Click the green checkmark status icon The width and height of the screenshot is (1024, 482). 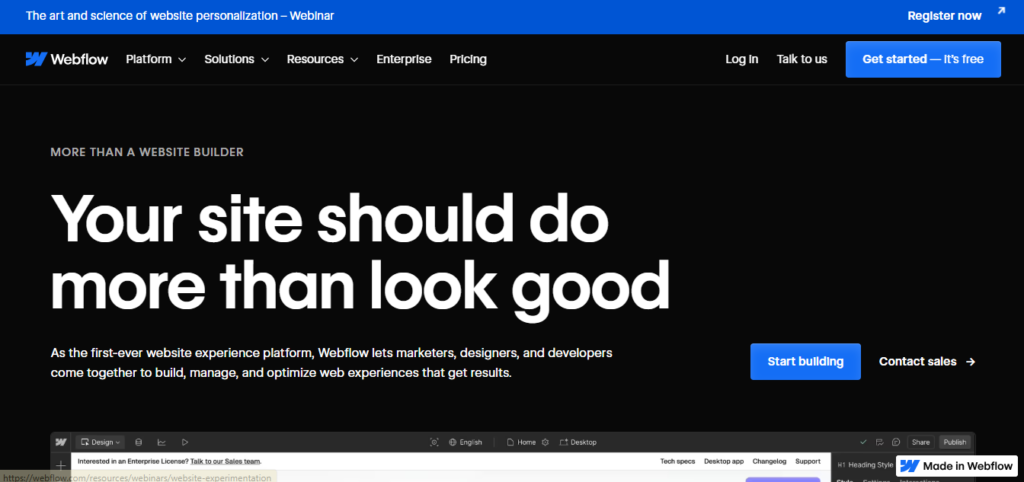point(864,442)
